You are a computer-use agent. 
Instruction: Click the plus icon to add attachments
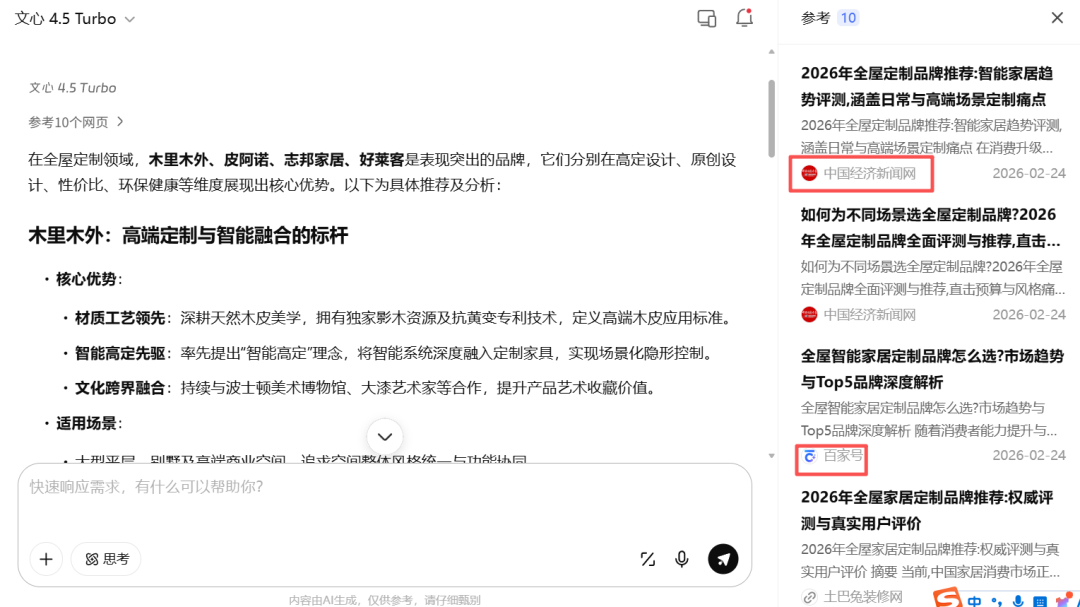point(45,559)
